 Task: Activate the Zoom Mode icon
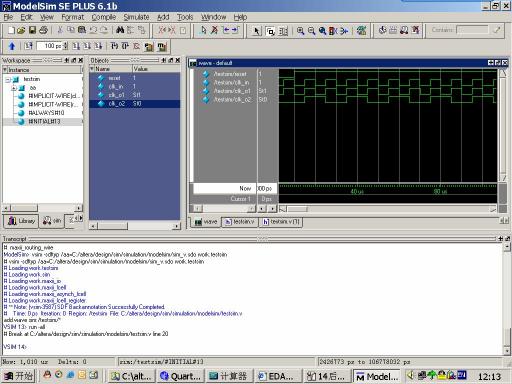(270, 31)
